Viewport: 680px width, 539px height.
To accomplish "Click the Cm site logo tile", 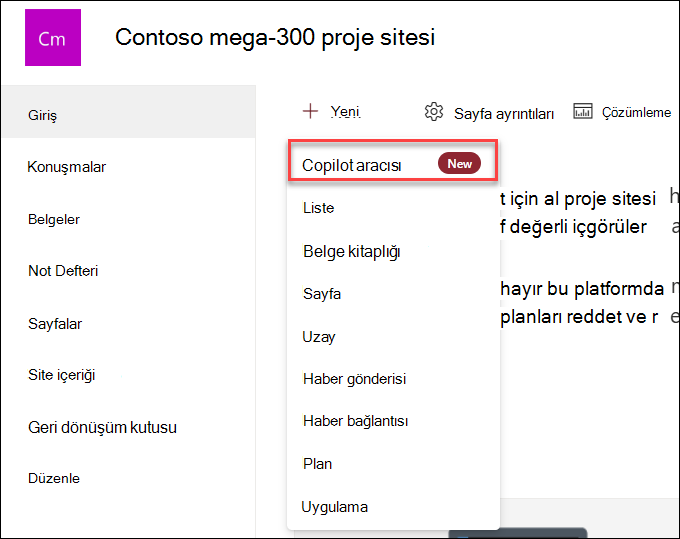I will point(53,37).
